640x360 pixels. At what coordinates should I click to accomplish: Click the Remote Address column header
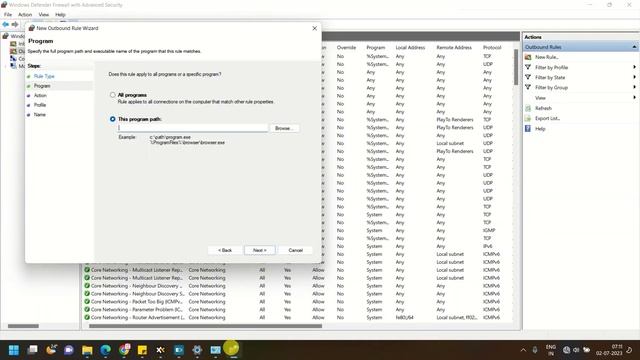click(x=454, y=48)
